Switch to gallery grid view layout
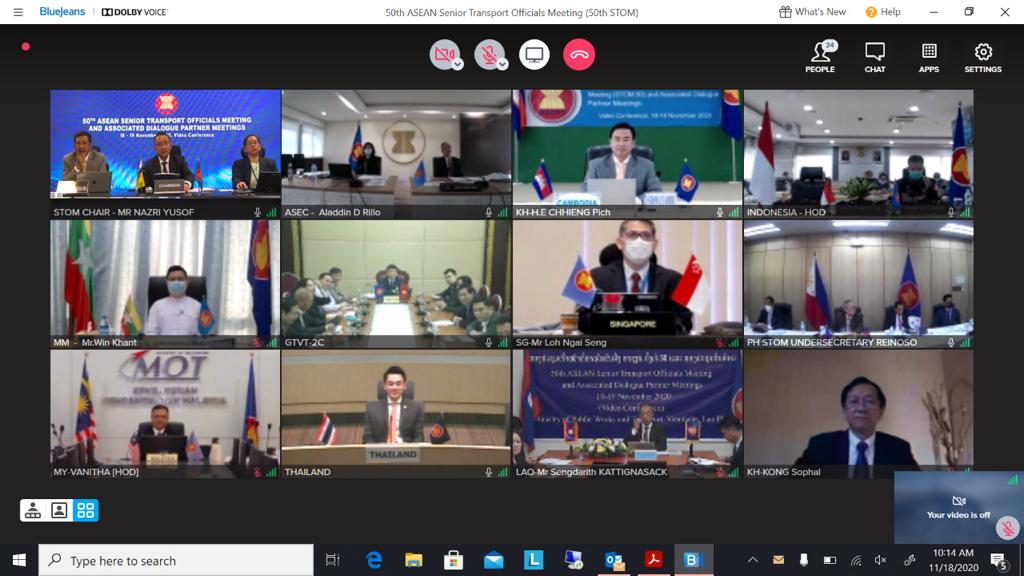This screenshot has height=576, width=1024. [86, 511]
